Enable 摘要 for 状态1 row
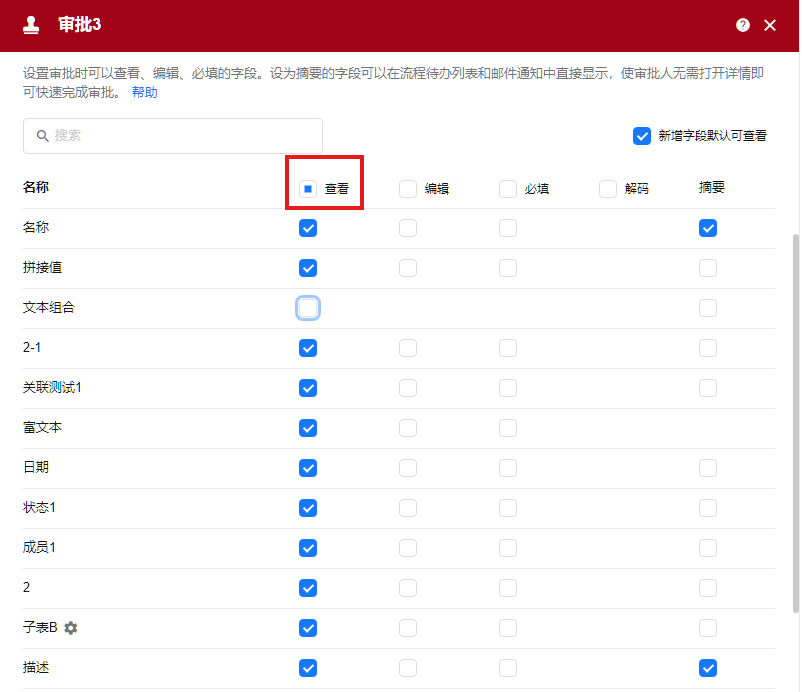 [708, 508]
